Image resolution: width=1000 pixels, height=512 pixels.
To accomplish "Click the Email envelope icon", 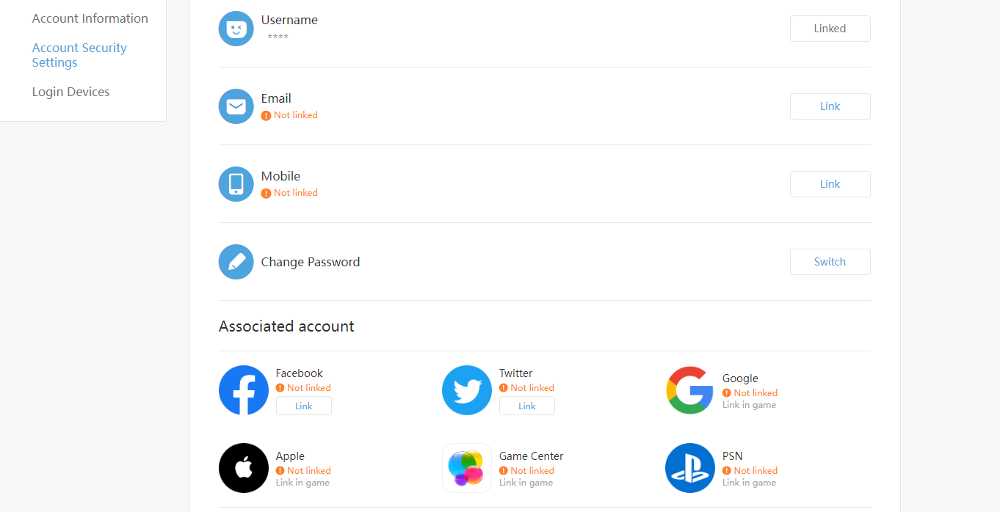I will (236, 106).
